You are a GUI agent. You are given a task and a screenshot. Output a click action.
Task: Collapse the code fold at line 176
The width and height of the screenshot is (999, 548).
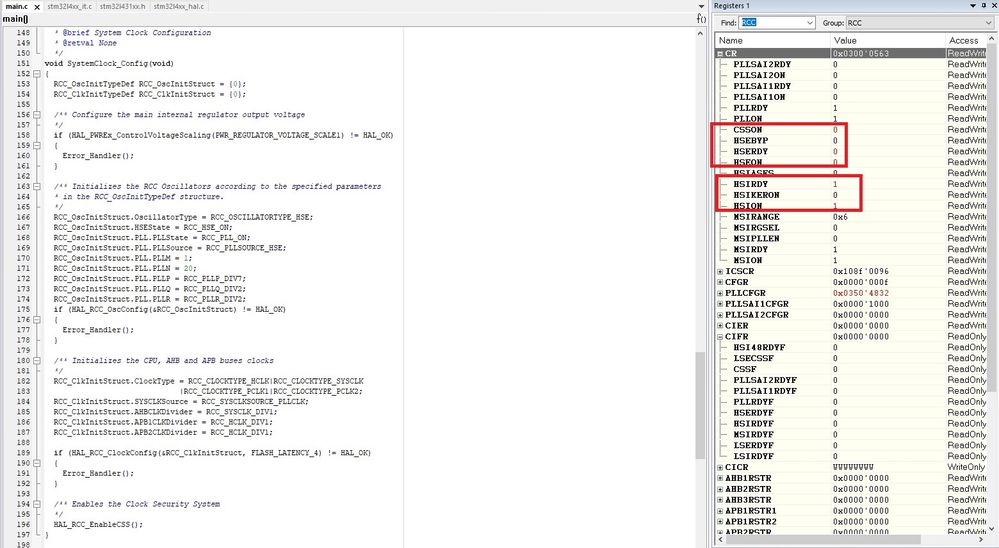pyautogui.click(x=38, y=319)
